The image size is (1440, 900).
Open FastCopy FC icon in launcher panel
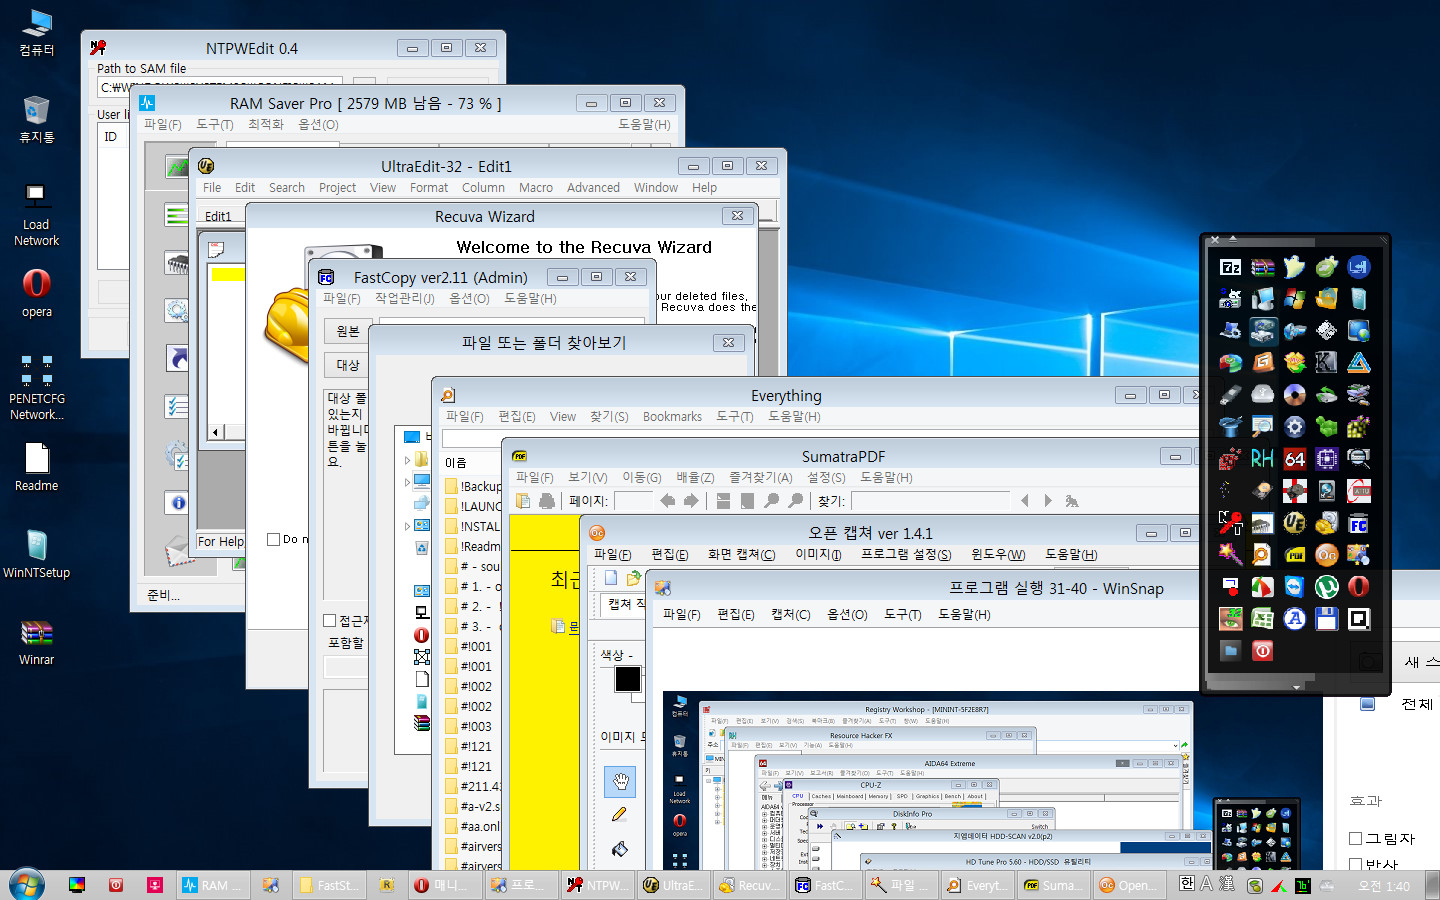[x=1359, y=523]
